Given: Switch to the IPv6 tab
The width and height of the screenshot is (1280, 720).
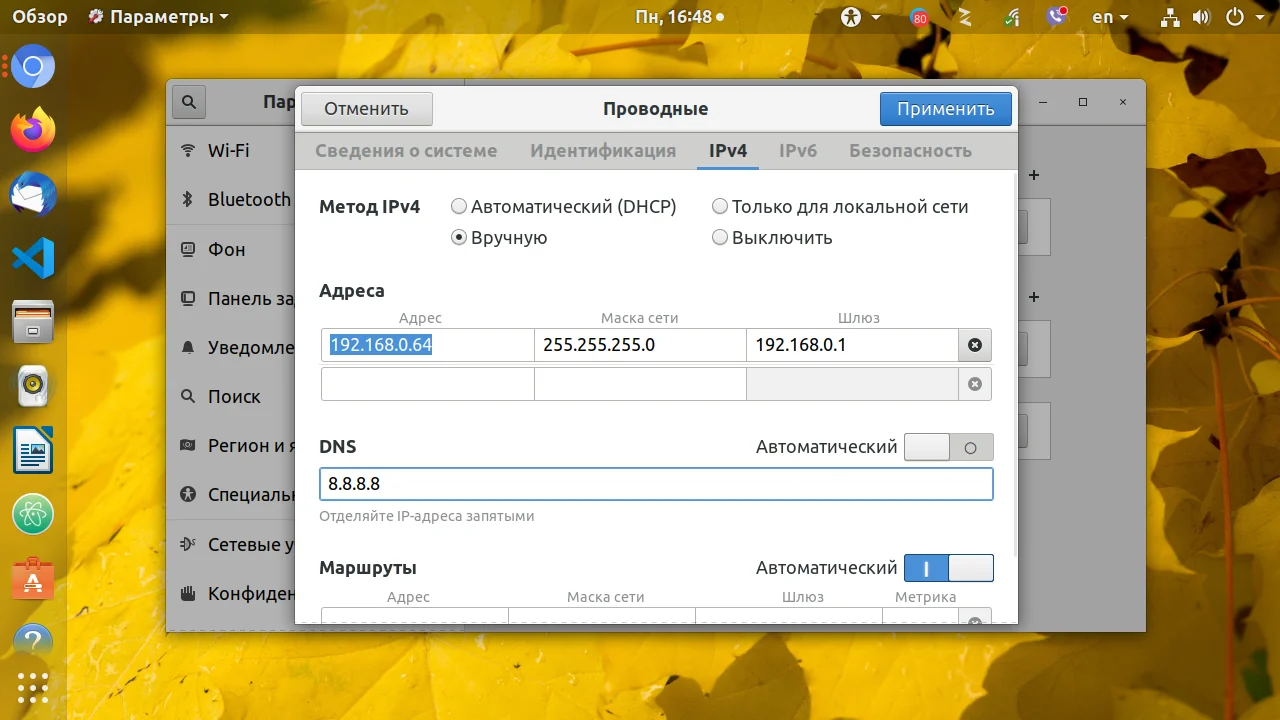Looking at the screenshot, I should pos(798,151).
